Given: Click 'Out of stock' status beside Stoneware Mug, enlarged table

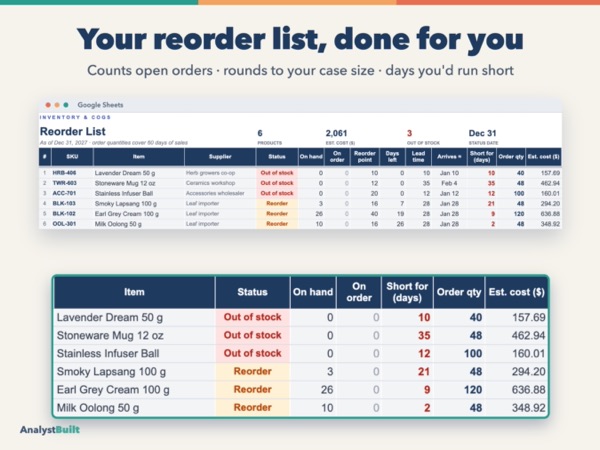Looking at the screenshot, I should click(253, 335).
